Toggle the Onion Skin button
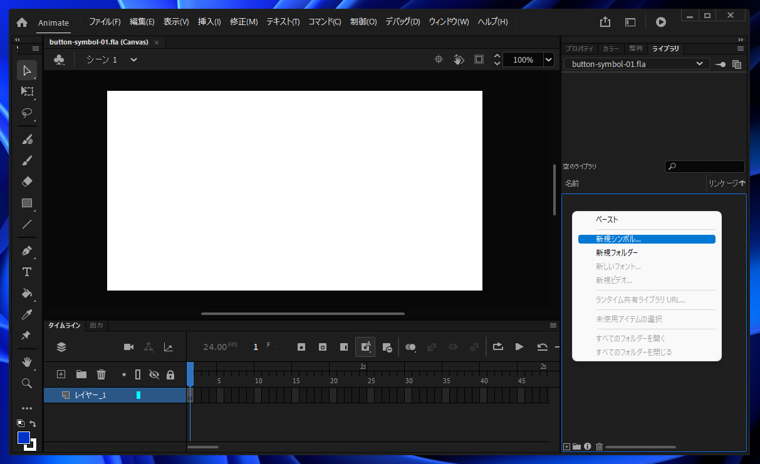 coord(411,347)
